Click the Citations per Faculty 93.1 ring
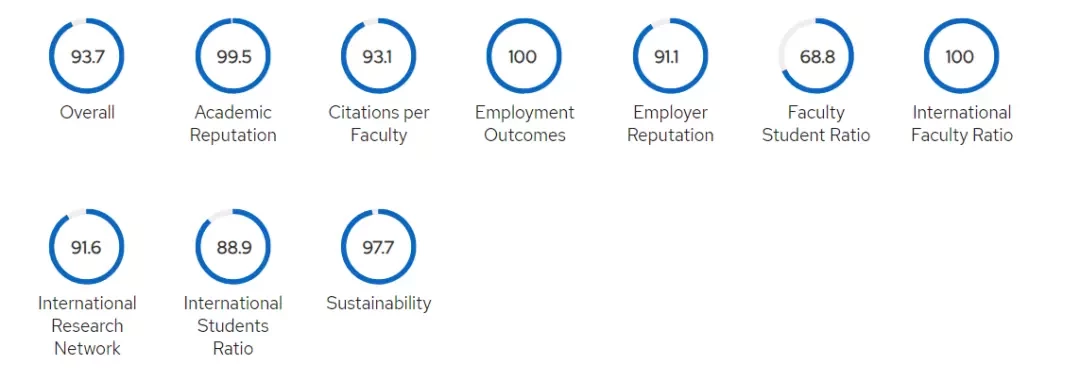The image size is (1080, 381). pos(378,56)
